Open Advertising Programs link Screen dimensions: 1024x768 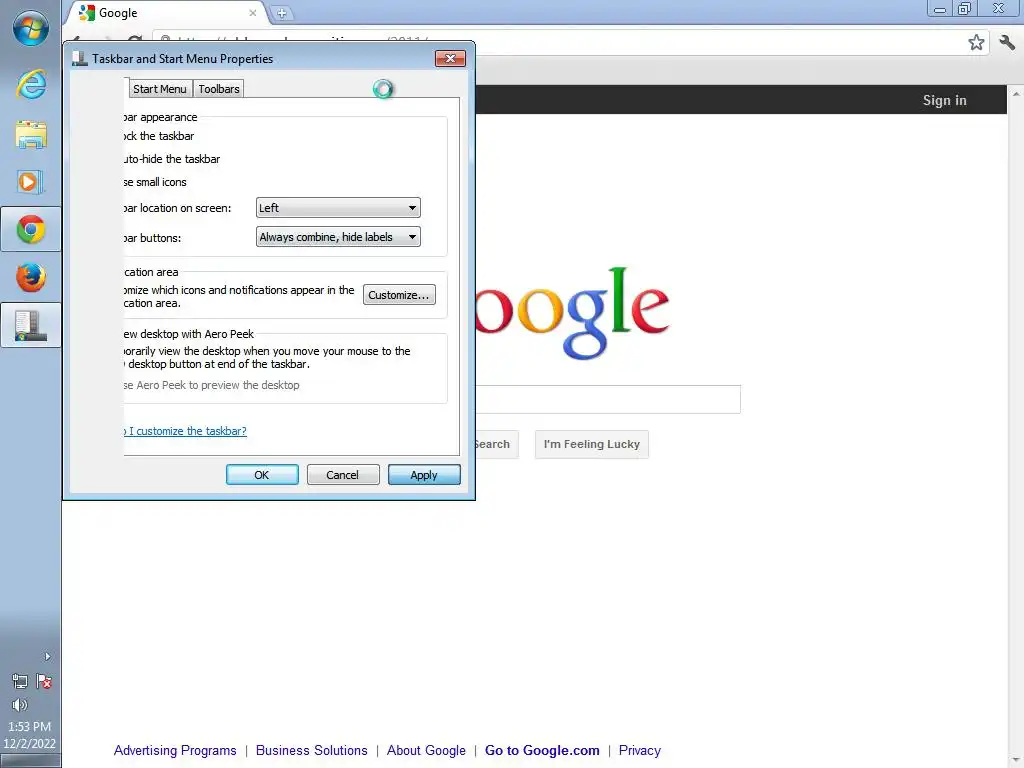[x=175, y=750]
